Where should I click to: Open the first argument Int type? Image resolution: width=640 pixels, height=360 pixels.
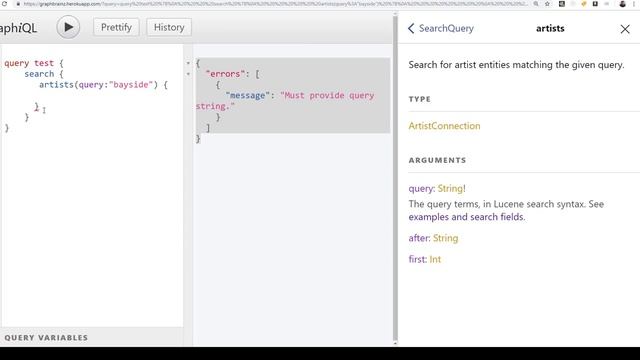click(435, 259)
